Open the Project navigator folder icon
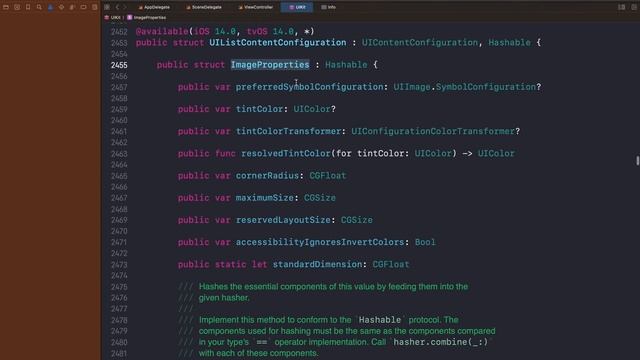This screenshot has height=360, width=640. (x=6, y=7)
